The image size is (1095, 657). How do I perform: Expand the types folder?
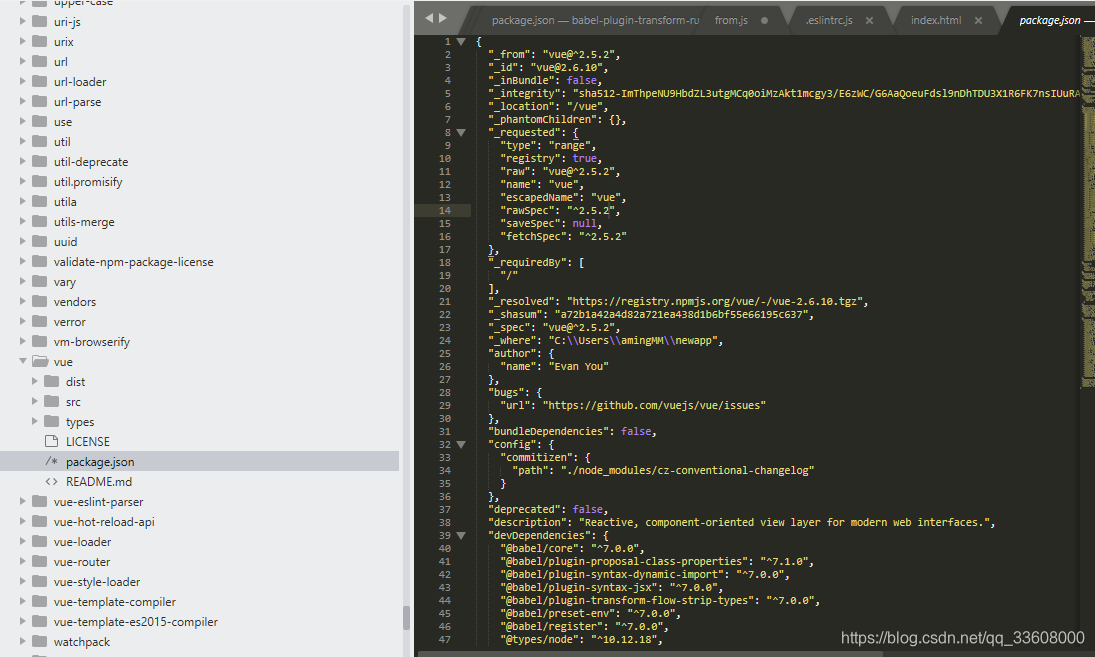pyautogui.click(x=35, y=421)
